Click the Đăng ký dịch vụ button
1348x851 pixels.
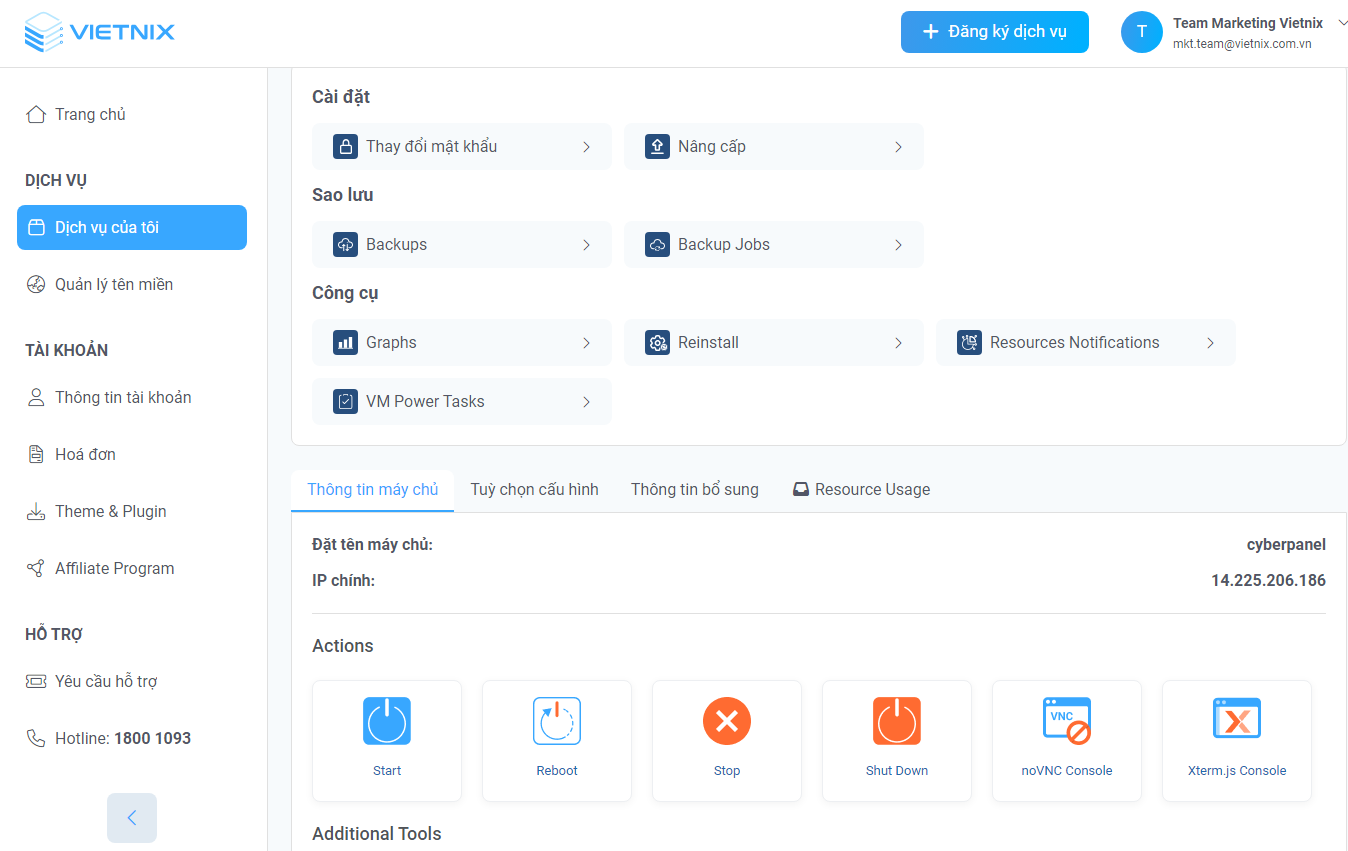click(x=994, y=32)
